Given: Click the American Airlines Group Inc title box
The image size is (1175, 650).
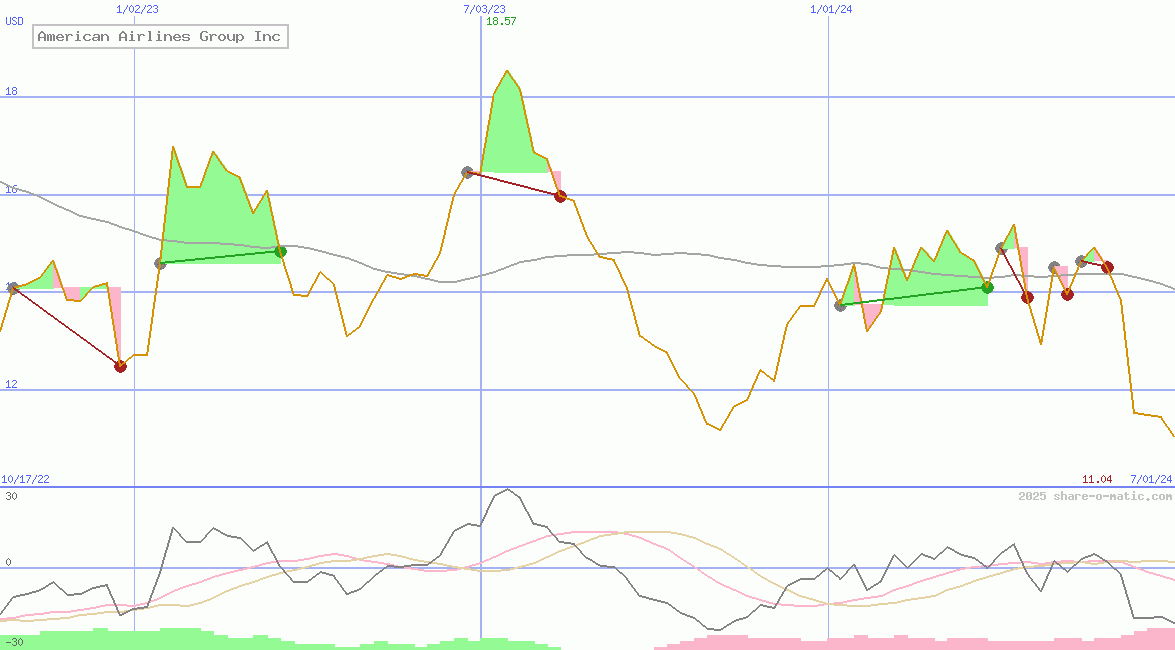Looking at the screenshot, I should [x=160, y=37].
